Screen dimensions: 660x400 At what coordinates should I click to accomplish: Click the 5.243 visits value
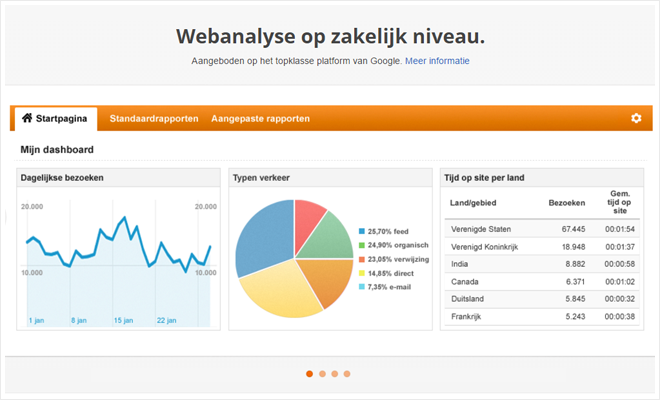click(x=575, y=317)
